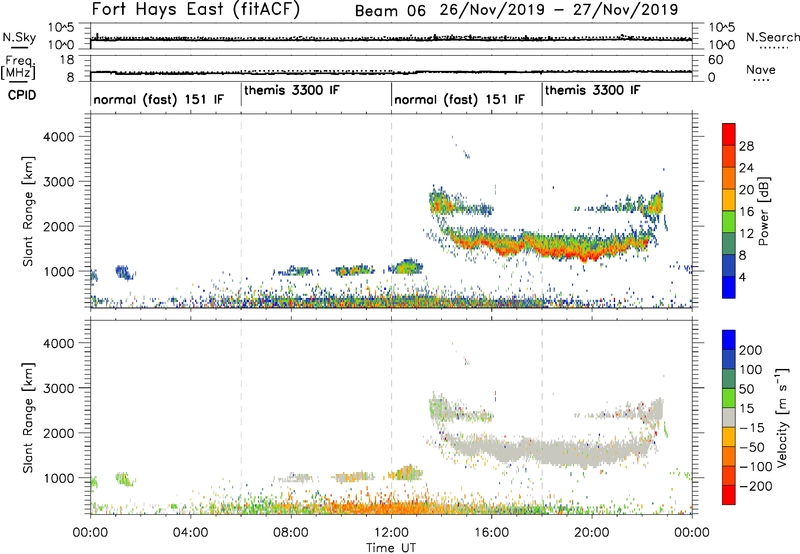Screen dimensions: 800x554
Task: Click the power panel 'Slant Range [km]' label
Action: (28, 211)
